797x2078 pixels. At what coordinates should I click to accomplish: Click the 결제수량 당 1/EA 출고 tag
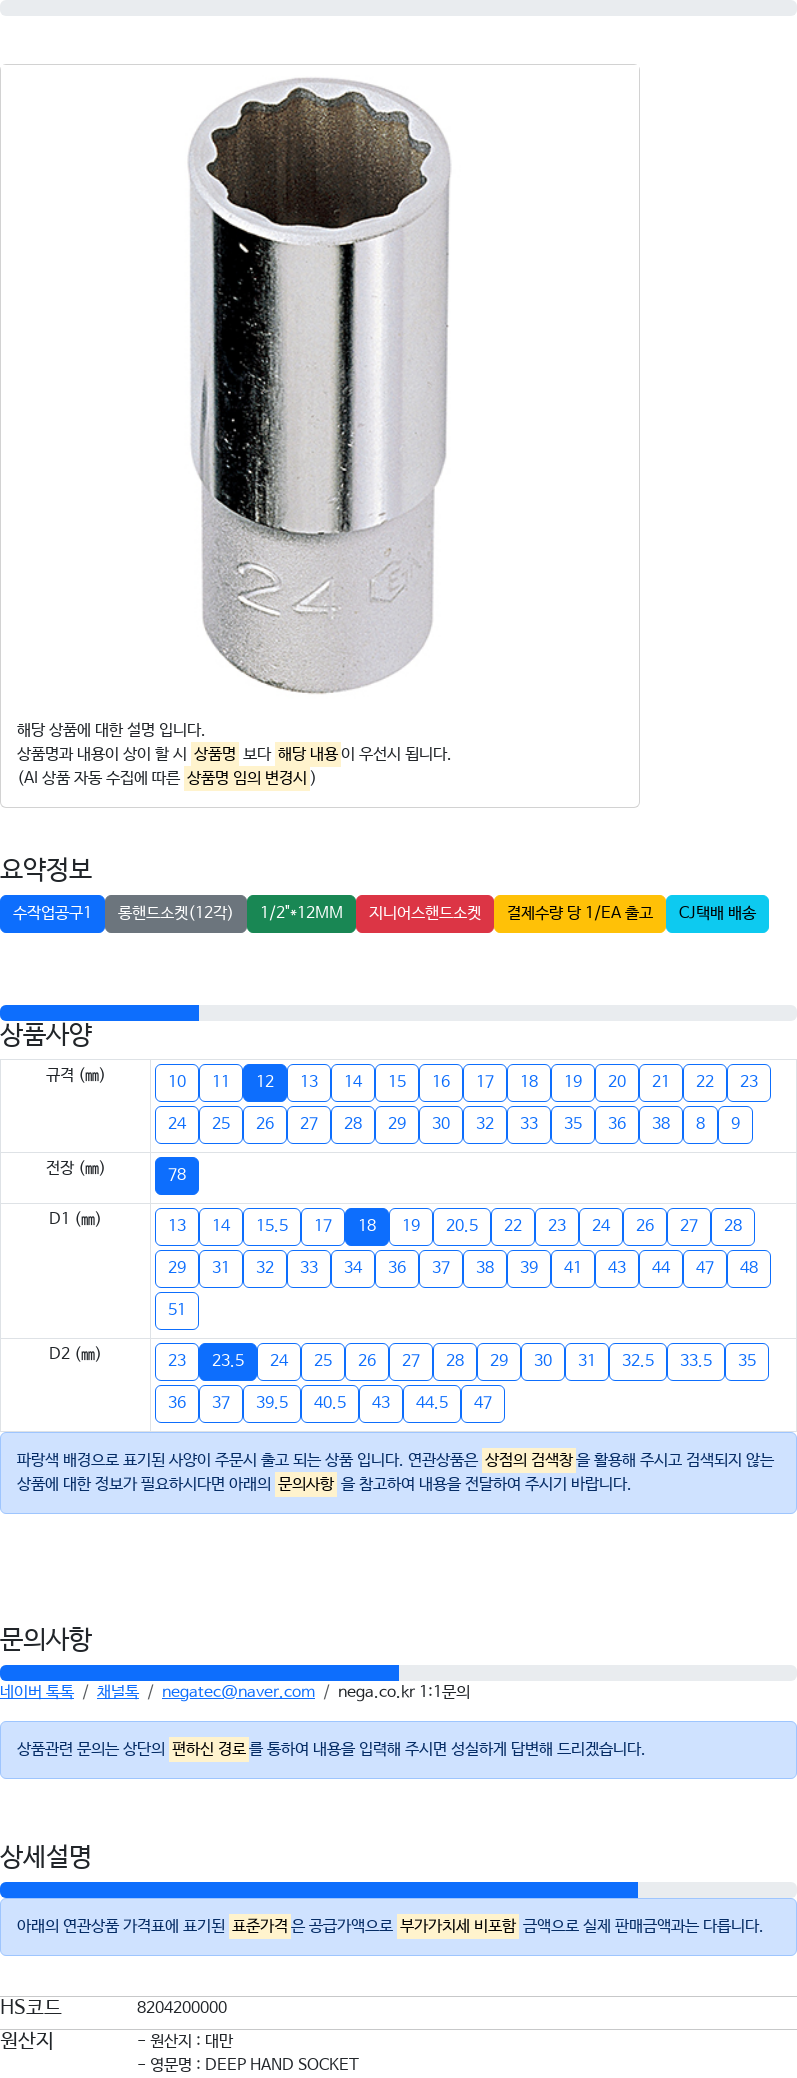pyautogui.click(x=580, y=913)
